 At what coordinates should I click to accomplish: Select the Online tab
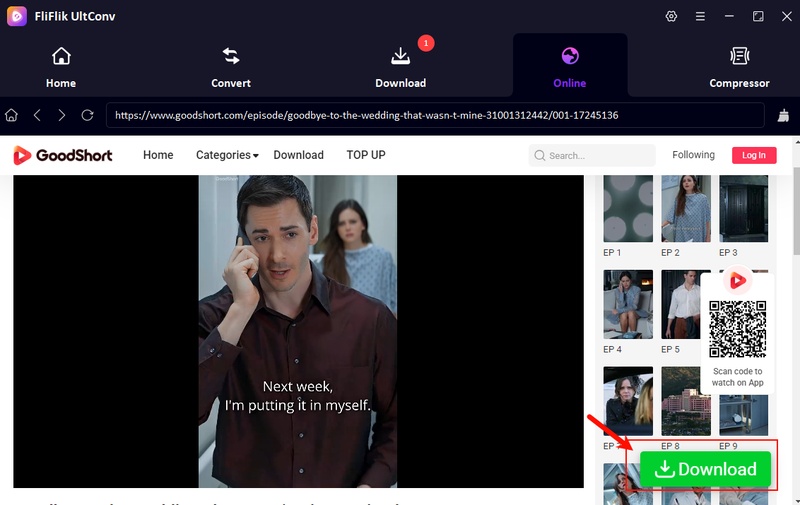[x=570, y=67]
